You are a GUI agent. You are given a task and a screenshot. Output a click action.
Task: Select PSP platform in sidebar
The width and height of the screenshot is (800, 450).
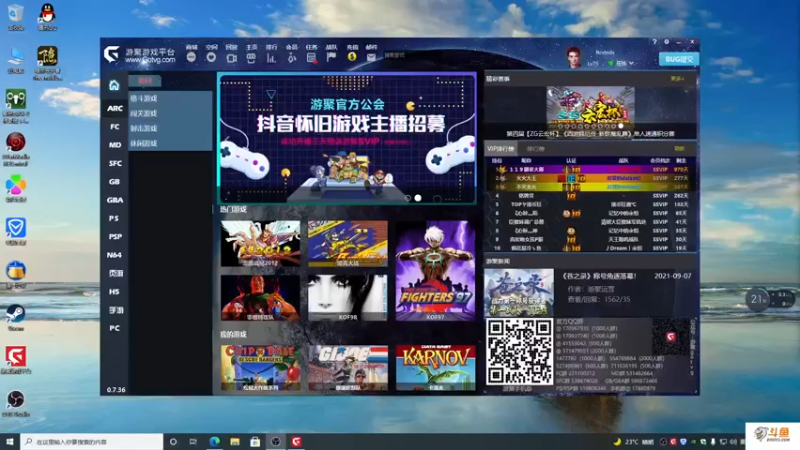114,237
